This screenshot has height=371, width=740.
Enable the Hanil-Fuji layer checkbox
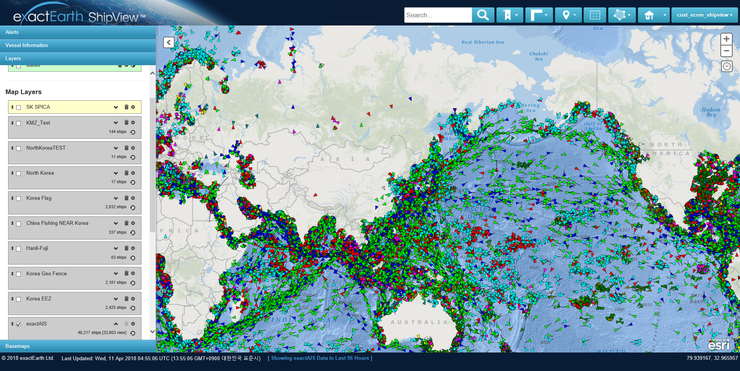[19, 249]
